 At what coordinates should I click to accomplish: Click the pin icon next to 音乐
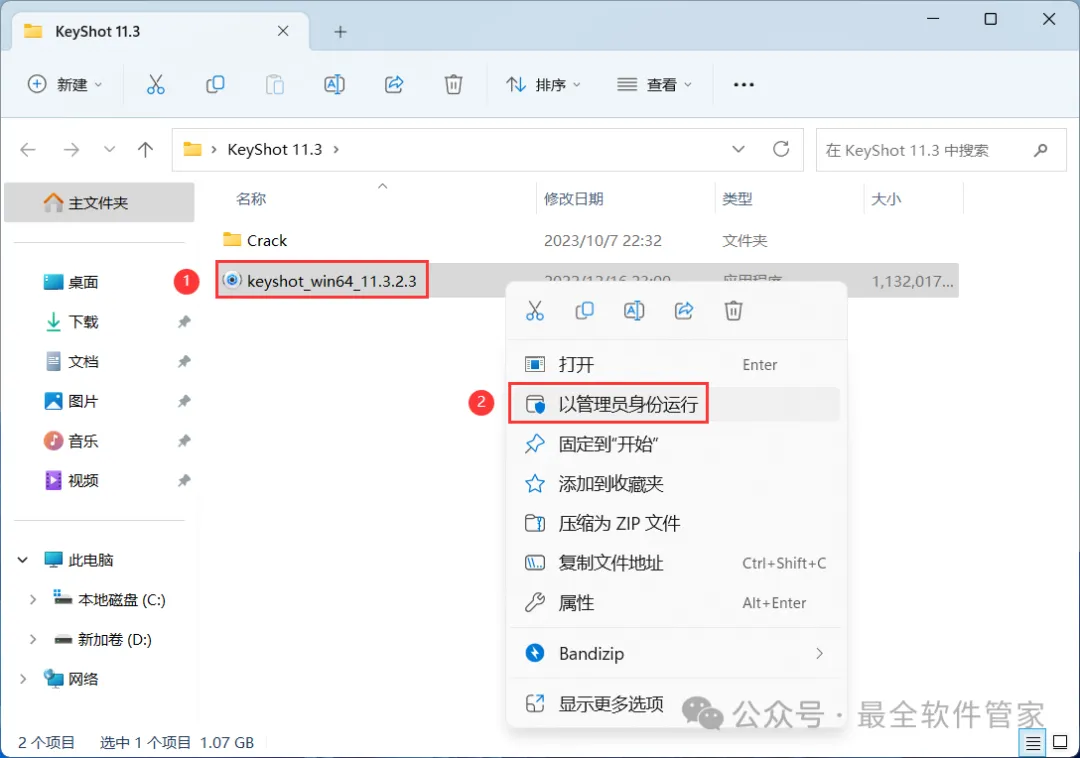coord(184,441)
